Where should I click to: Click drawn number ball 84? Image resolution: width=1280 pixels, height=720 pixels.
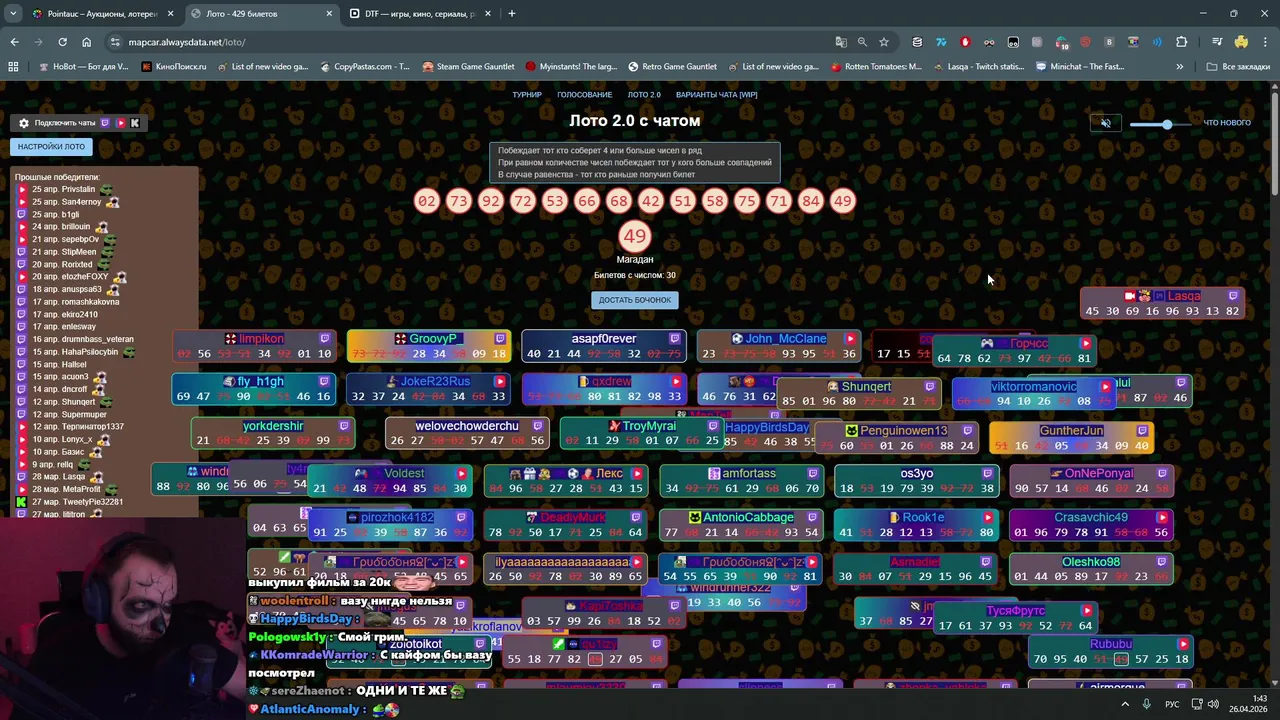point(811,201)
